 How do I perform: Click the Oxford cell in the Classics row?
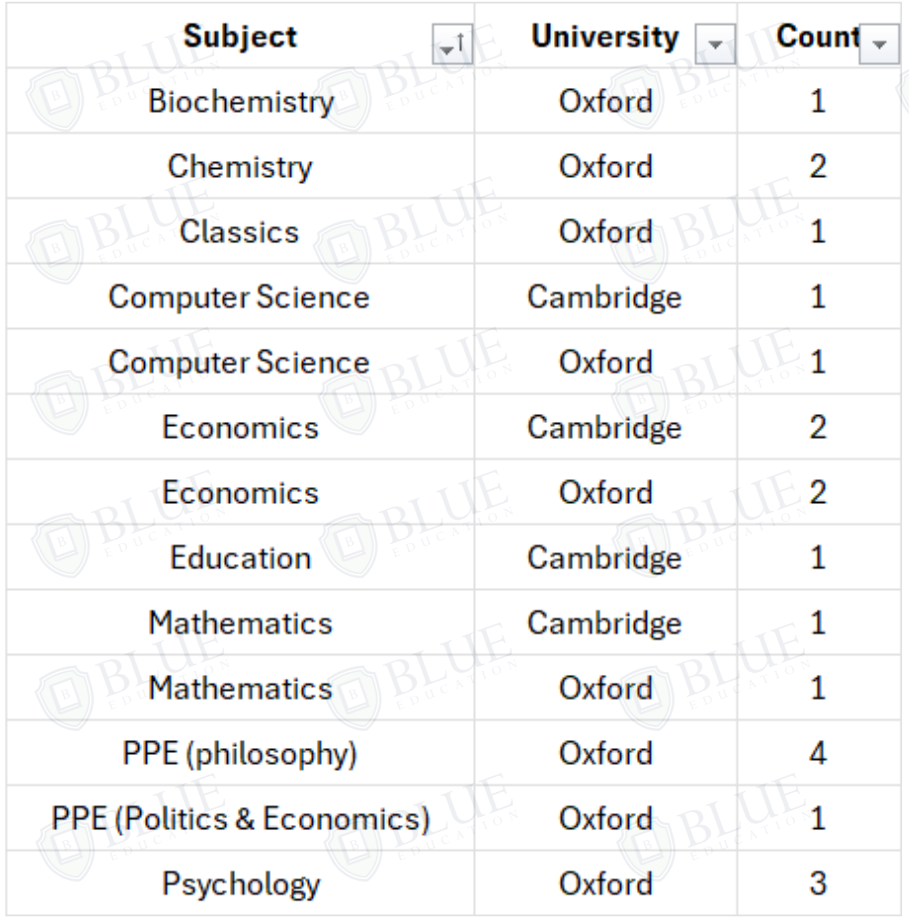(606, 232)
